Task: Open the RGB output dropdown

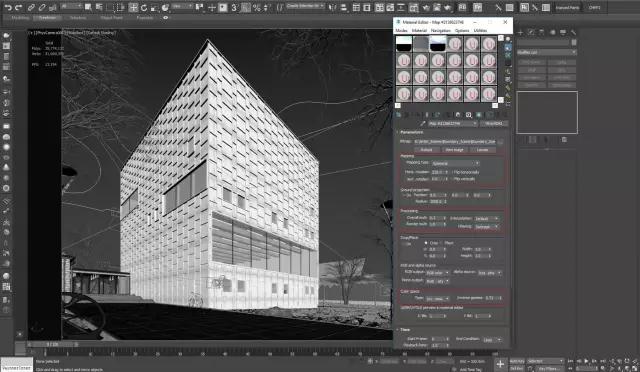Action: pos(438,272)
